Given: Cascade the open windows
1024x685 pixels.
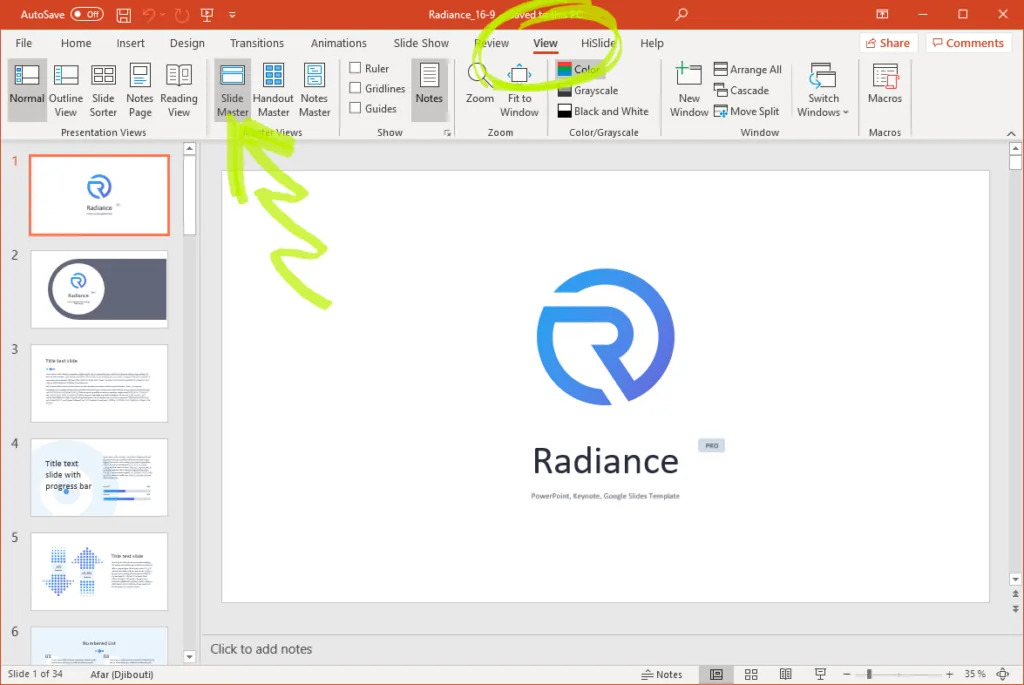Looking at the screenshot, I should 741,90.
